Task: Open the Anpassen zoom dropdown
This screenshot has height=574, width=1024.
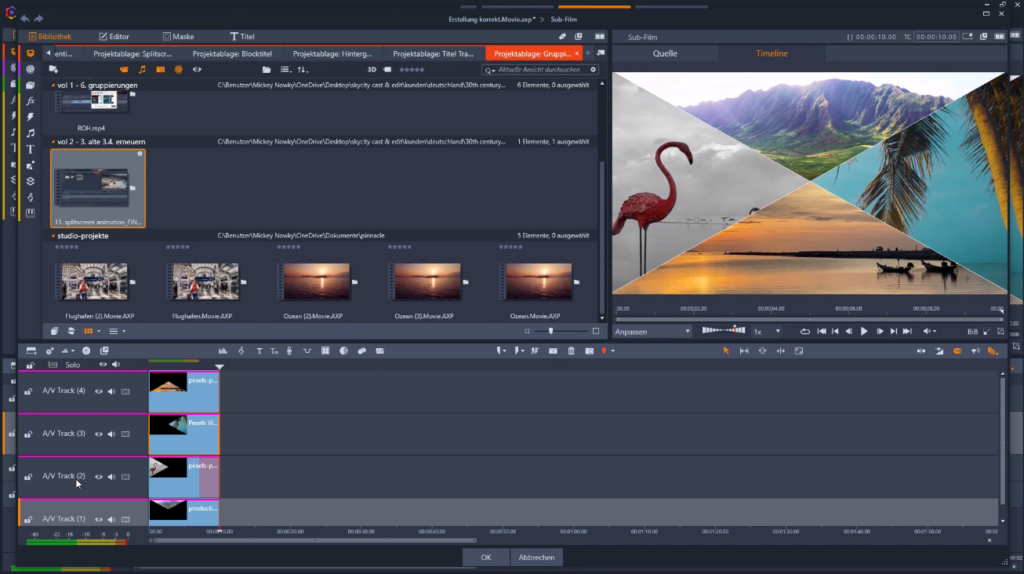Action: (652, 331)
